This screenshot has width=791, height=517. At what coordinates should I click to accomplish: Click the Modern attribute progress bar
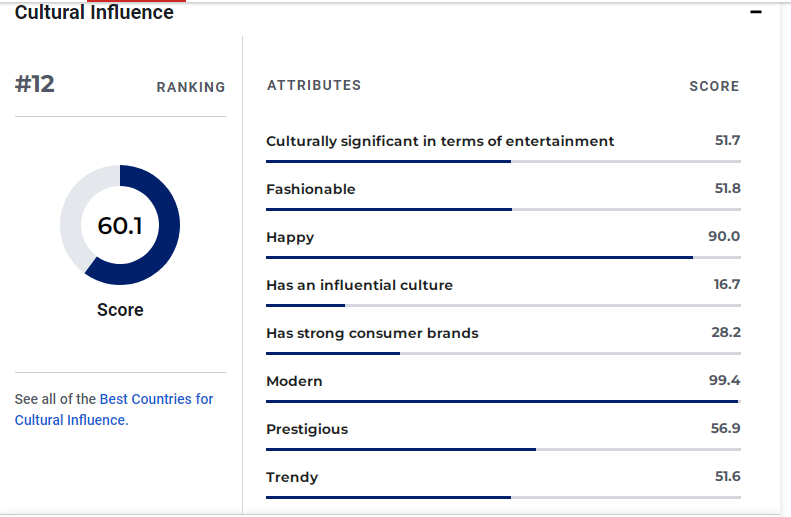click(x=503, y=401)
